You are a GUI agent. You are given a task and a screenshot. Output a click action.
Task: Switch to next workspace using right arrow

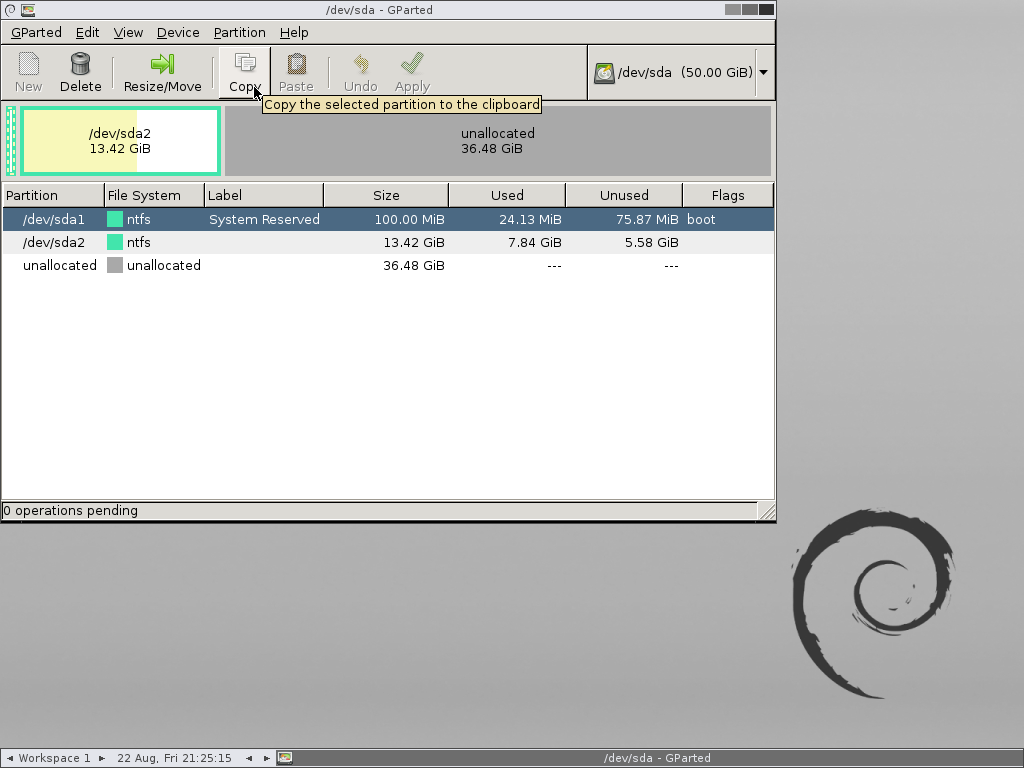coord(101,758)
